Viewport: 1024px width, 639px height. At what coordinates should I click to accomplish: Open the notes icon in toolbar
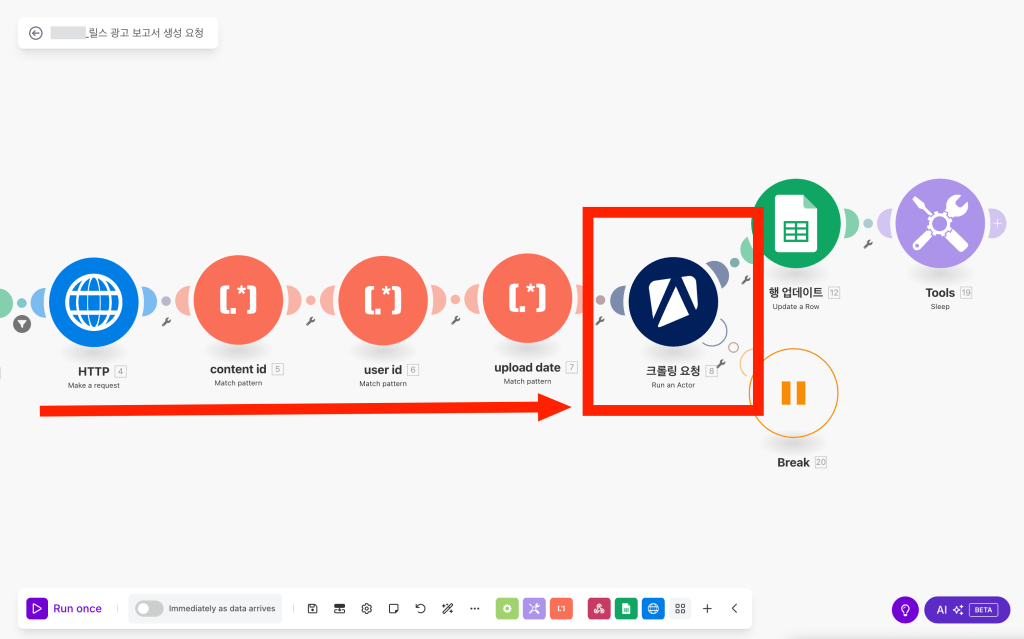pyautogui.click(x=394, y=608)
